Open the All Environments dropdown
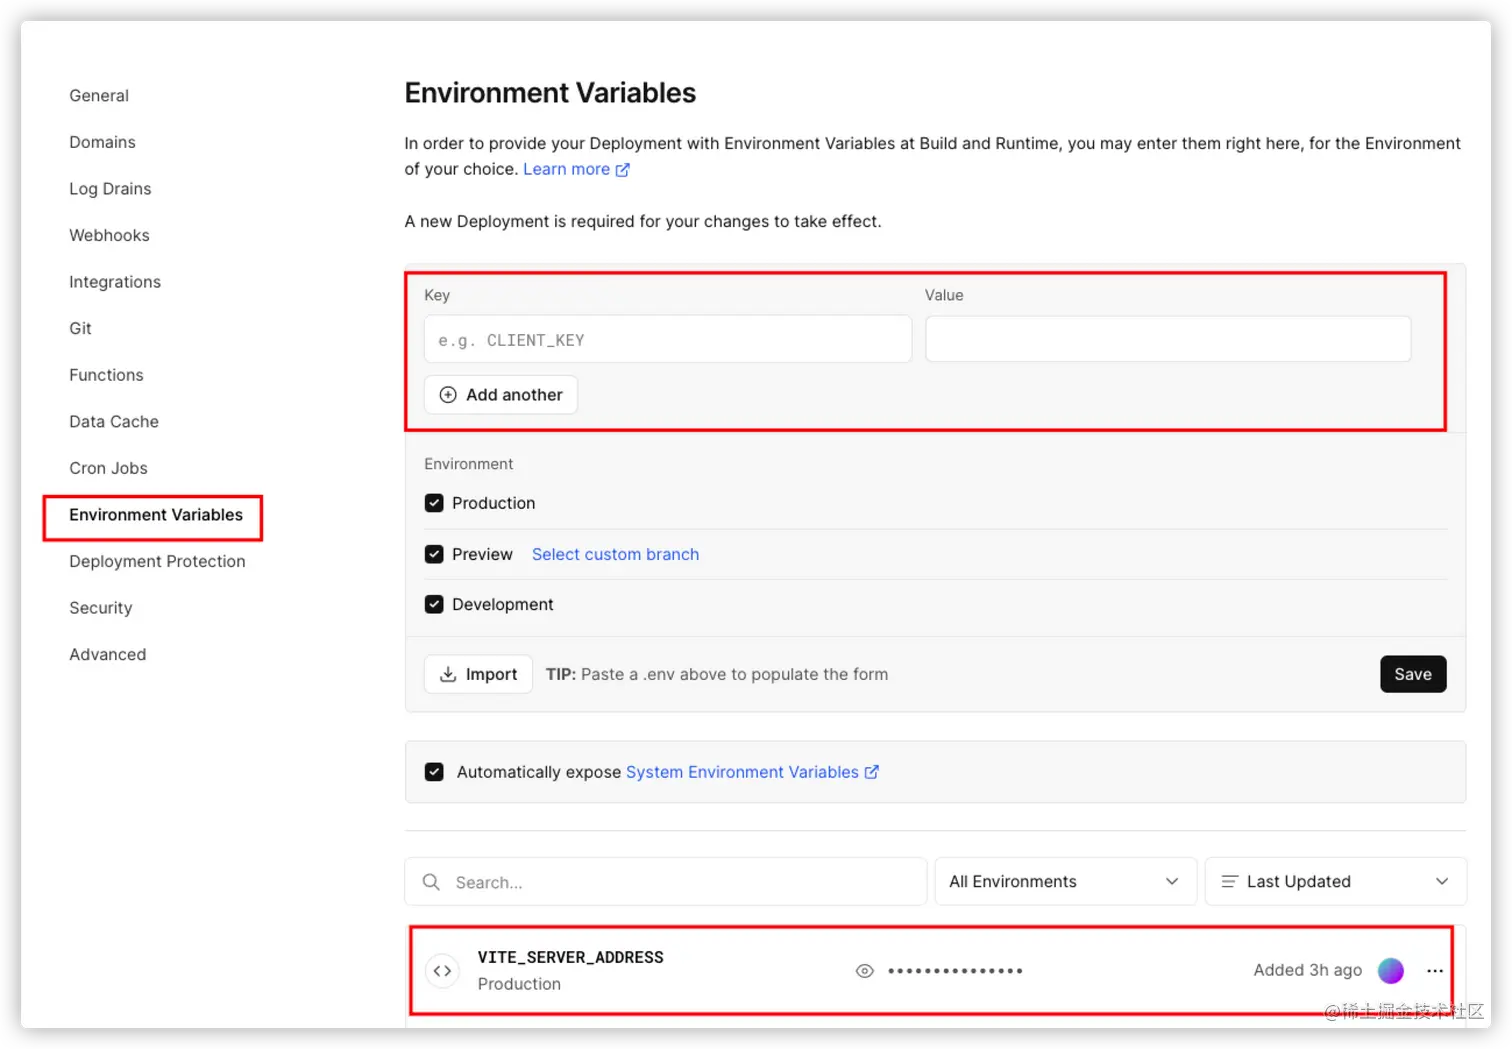1512x1049 pixels. pos(1065,881)
